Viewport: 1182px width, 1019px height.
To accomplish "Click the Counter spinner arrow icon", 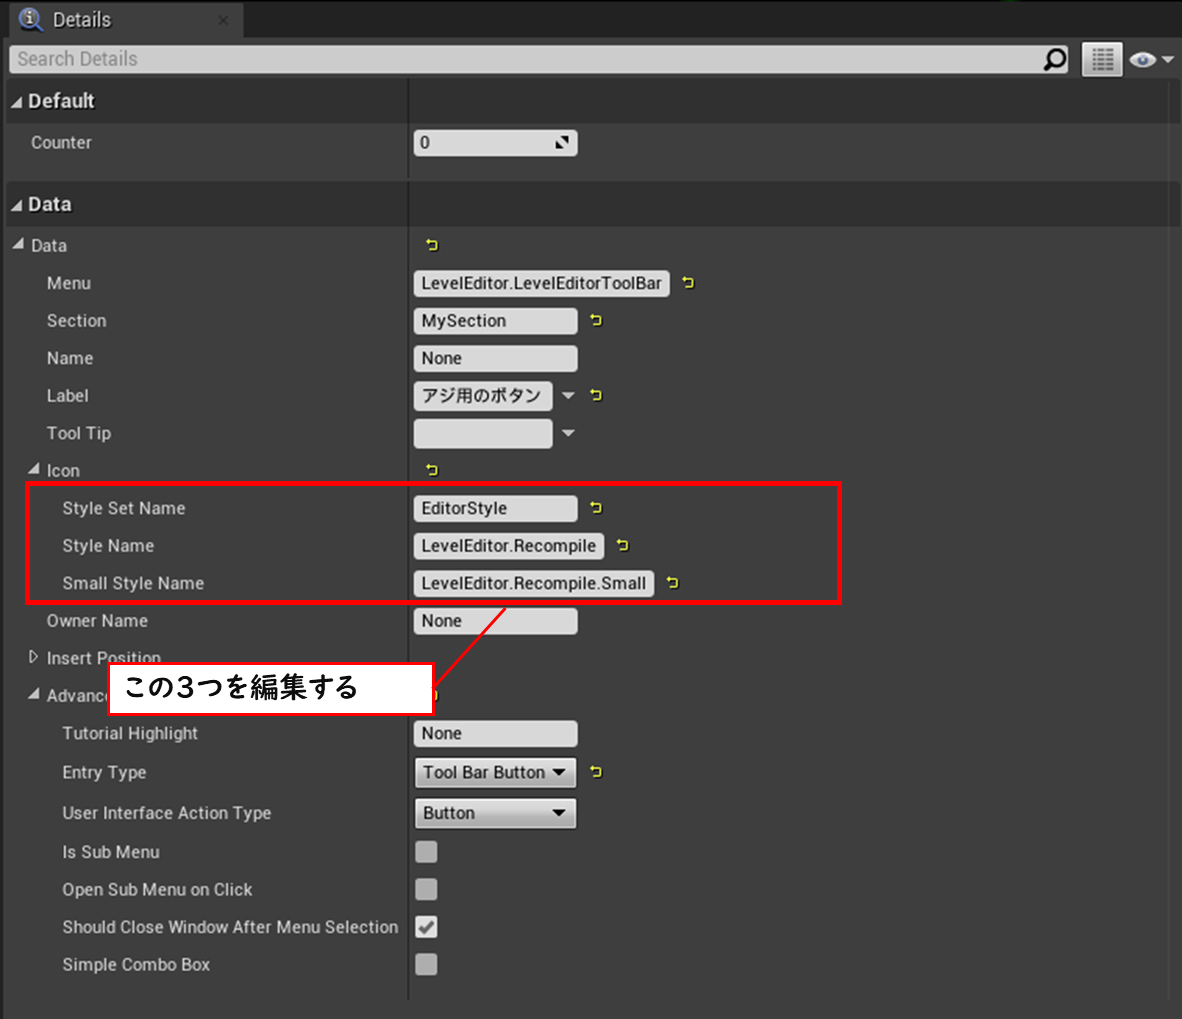I will (x=562, y=142).
